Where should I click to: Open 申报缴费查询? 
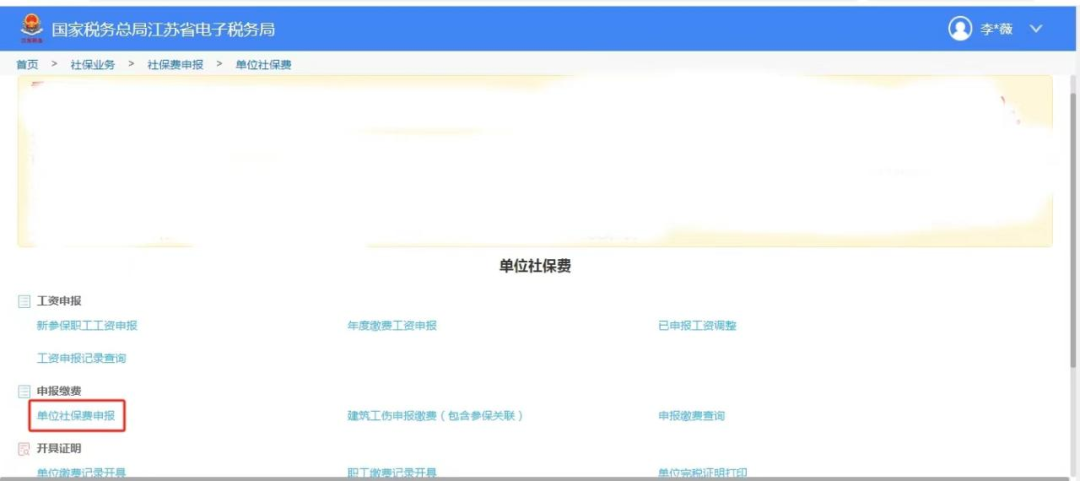(692, 416)
